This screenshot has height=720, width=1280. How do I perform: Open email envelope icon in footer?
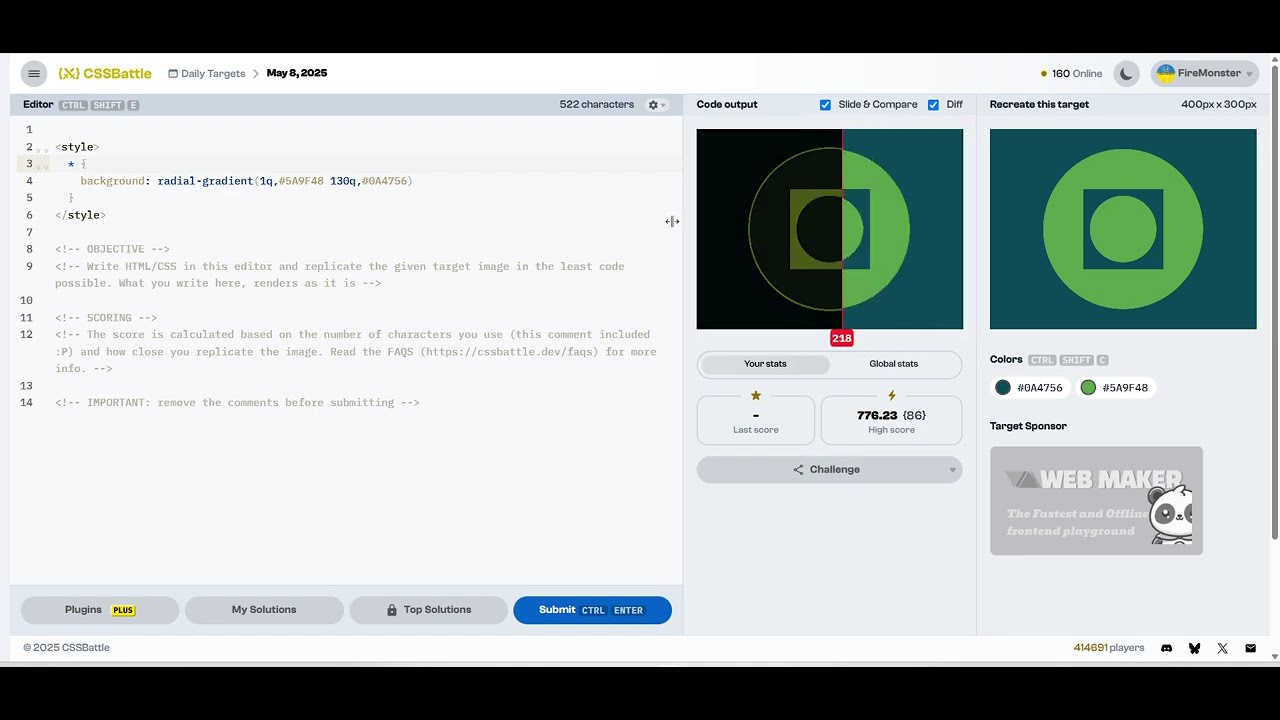coord(1250,648)
